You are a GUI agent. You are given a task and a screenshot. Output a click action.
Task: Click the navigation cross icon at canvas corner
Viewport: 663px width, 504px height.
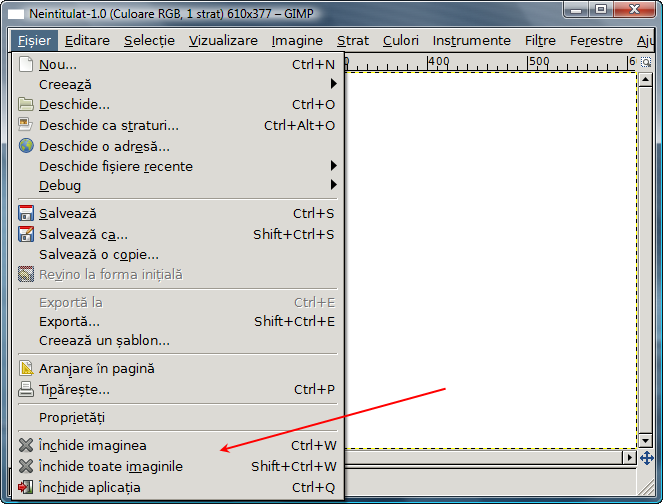tap(647, 457)
